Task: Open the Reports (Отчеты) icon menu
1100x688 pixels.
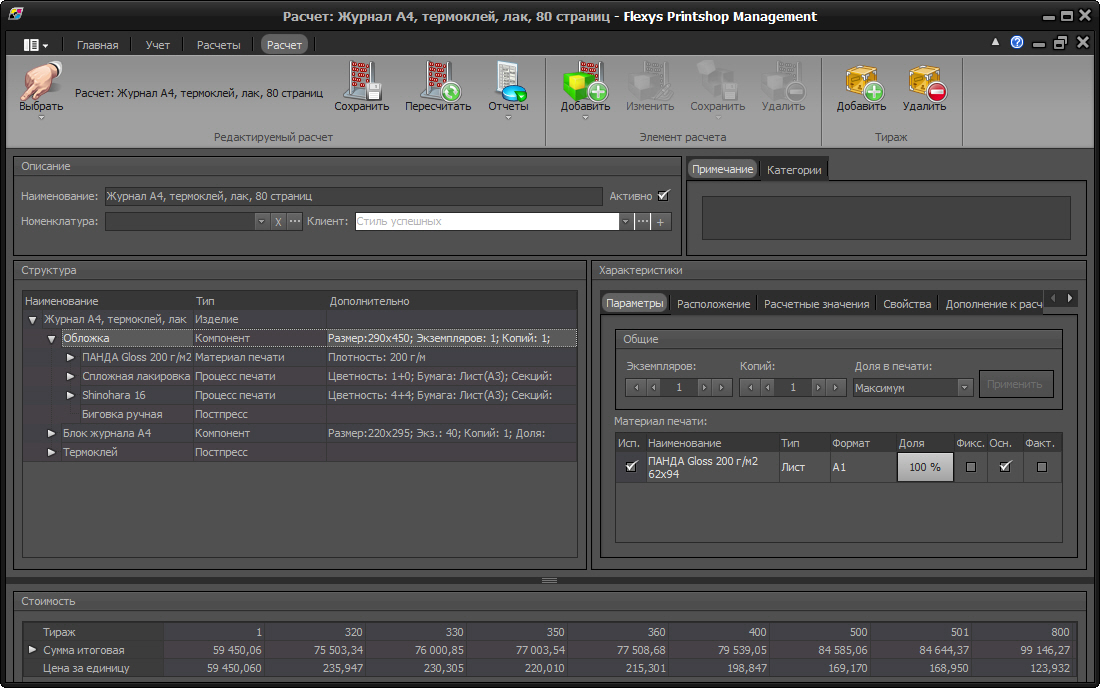Action: [x=508, y=85]
